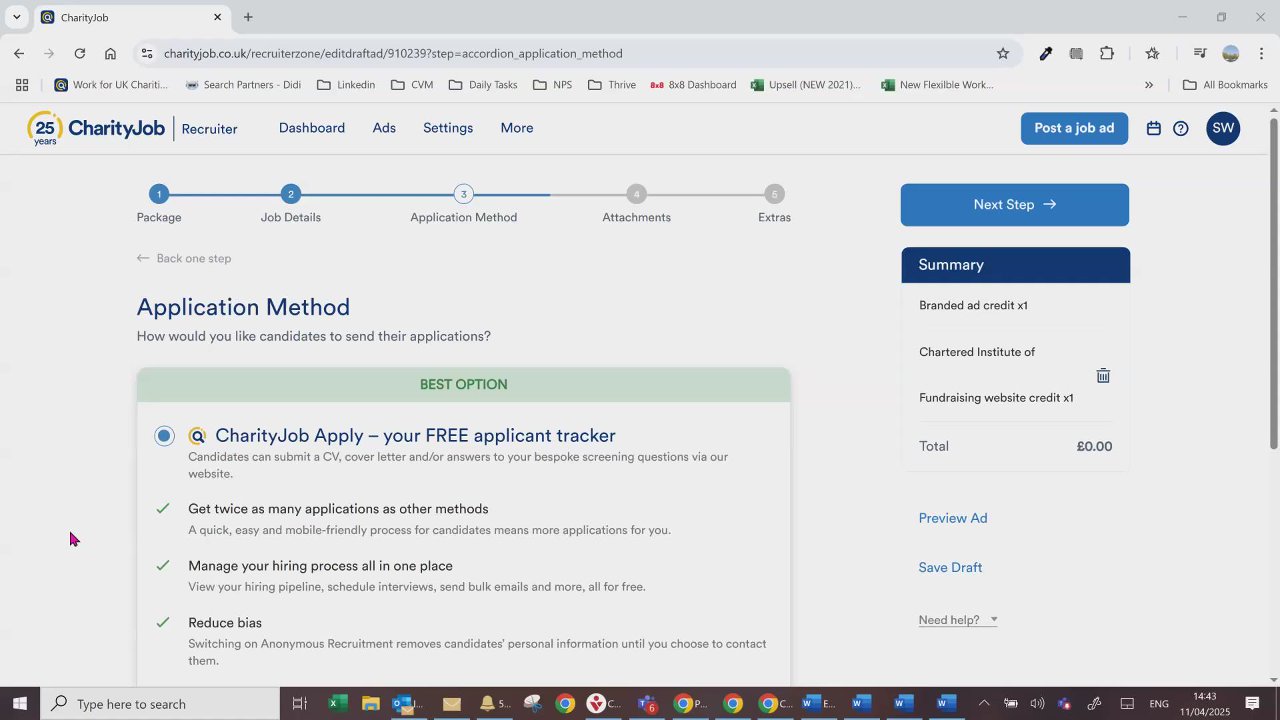The width and height of the screenshot is (1280, 720).
Task: Open the notification center icon
Action: (1252, 704)
